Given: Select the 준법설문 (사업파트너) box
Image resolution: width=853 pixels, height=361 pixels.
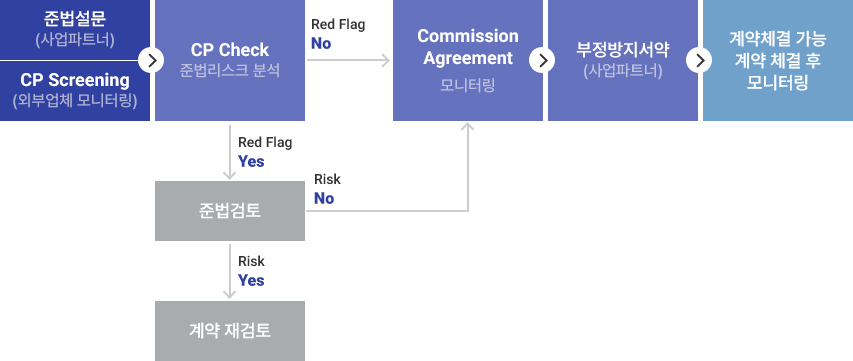Looking at the screenshot, I should pyautogui.click(x=75, y=29).
